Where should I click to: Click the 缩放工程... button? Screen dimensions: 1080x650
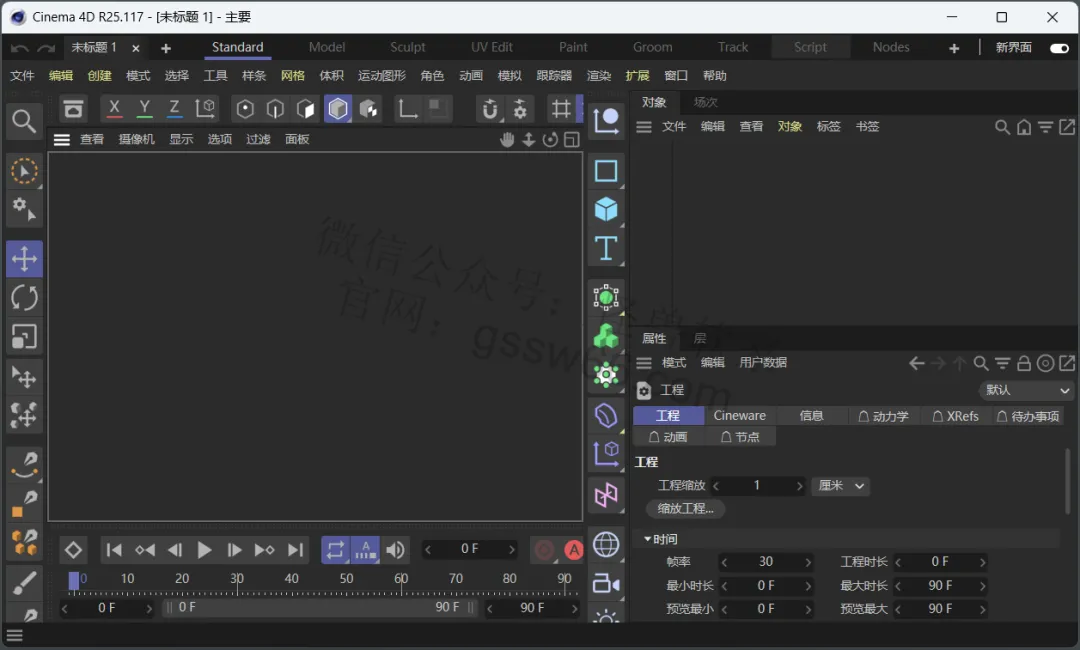click(685, 509)
